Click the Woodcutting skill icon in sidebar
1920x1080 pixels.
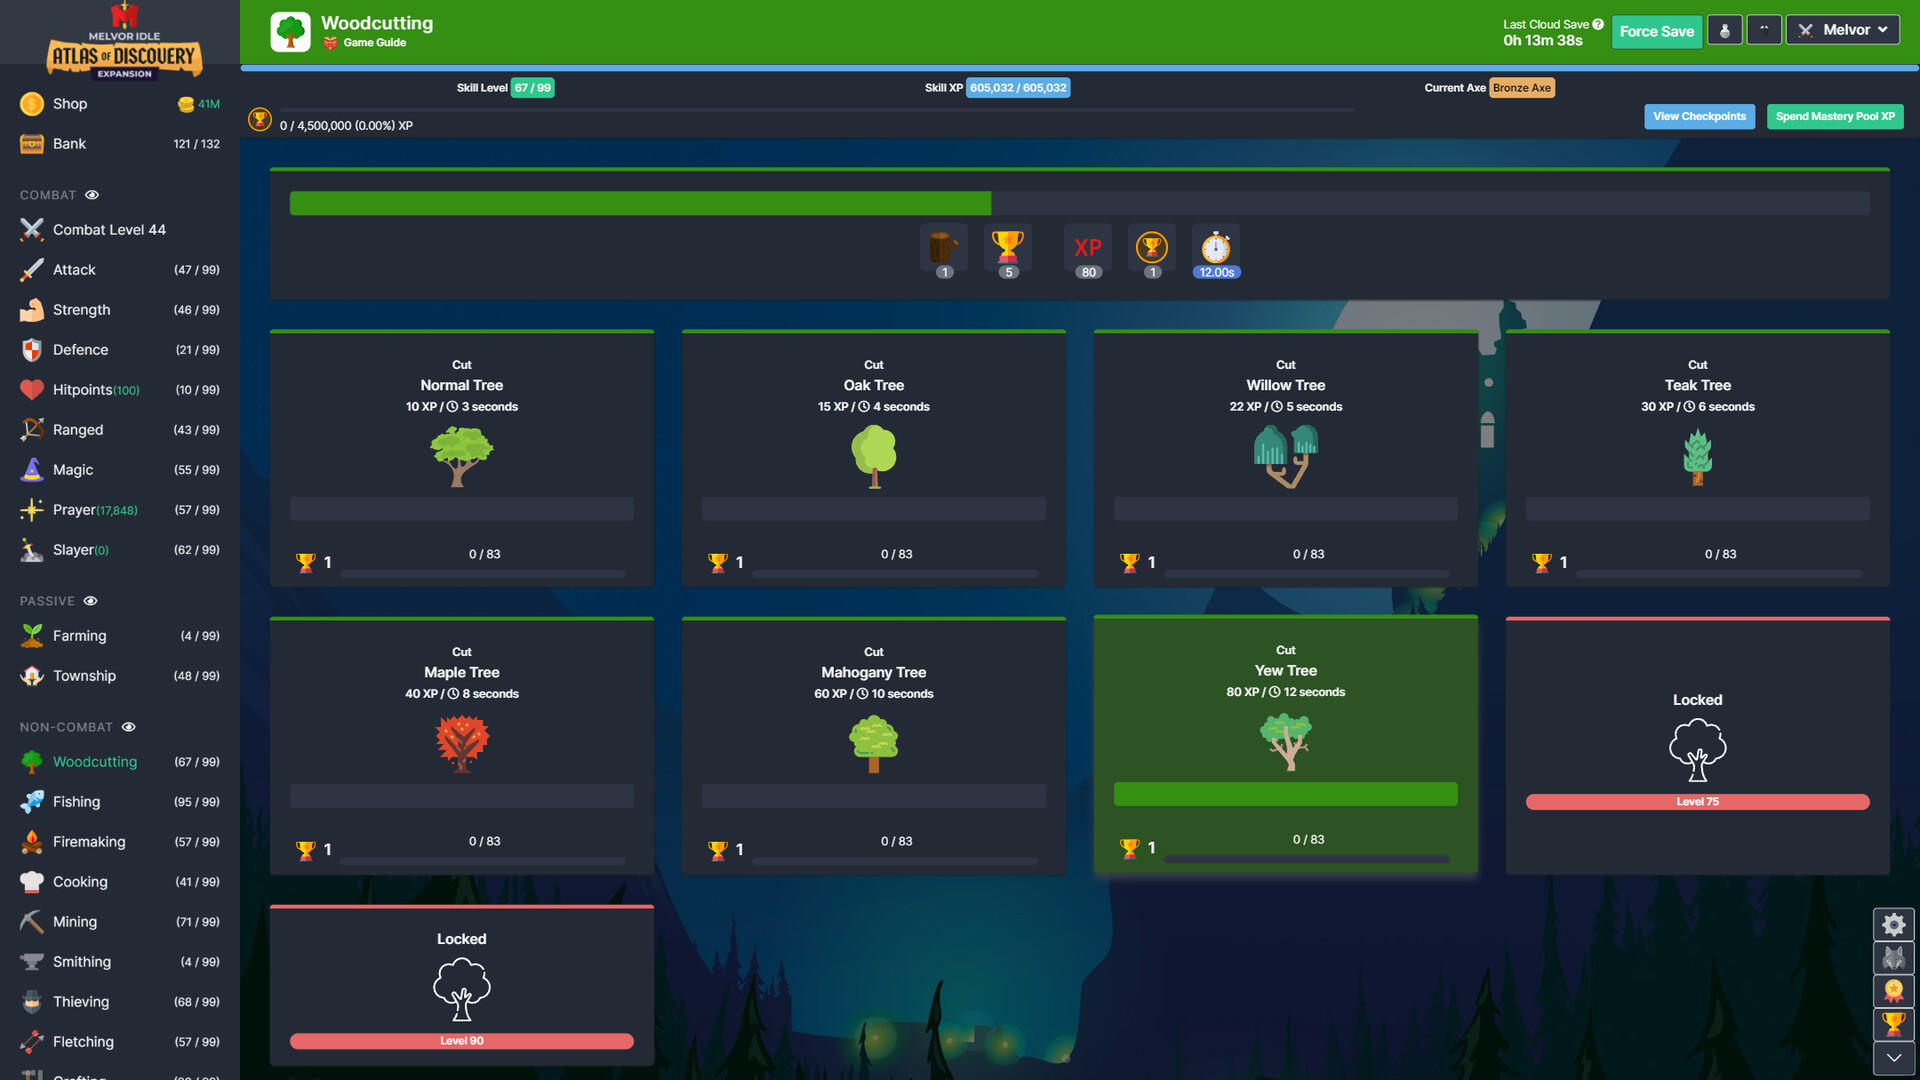[x=29, y=761]
